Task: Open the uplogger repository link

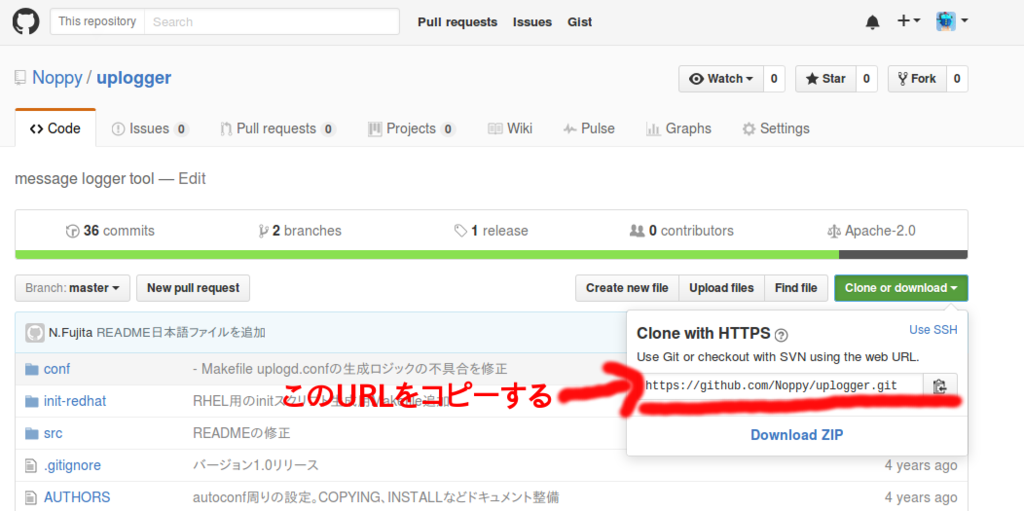Action: [134, 78]
